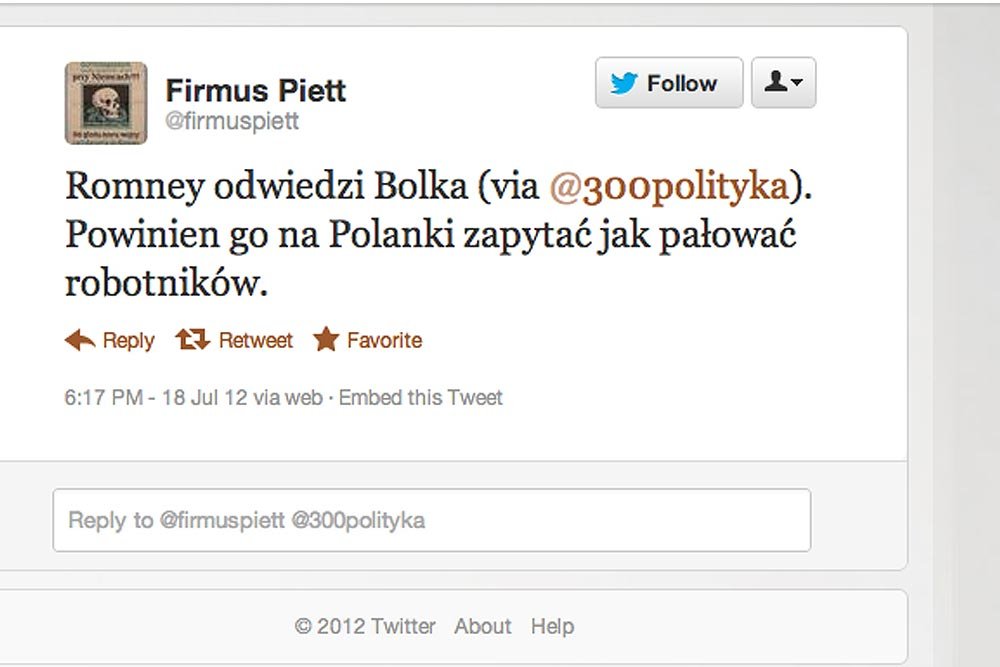Open the @300polityka mention in the tweet
The width and height of the screenshot is (1000, 667).
[669, 187]
